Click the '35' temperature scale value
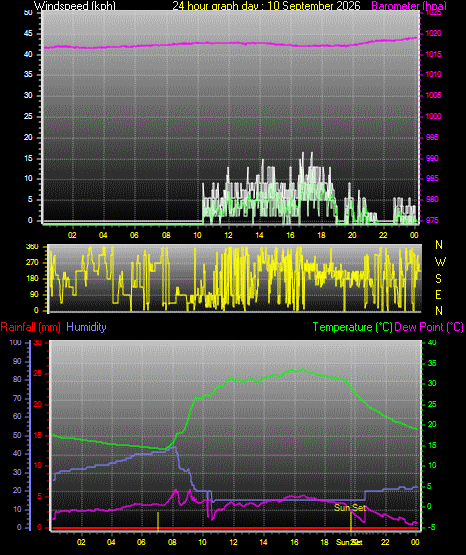This screenshot has height=555, width=466. pyautogui.click(x=432, y=364)
